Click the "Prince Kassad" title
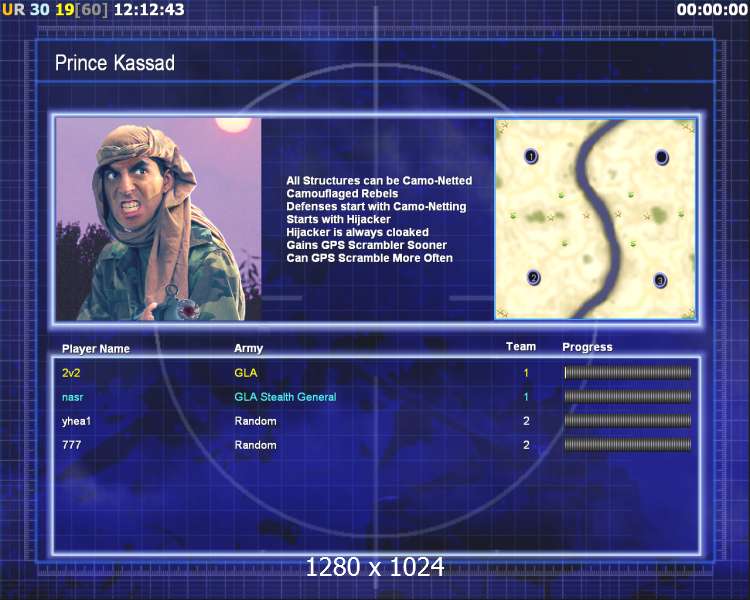 (x=115, y=63)
